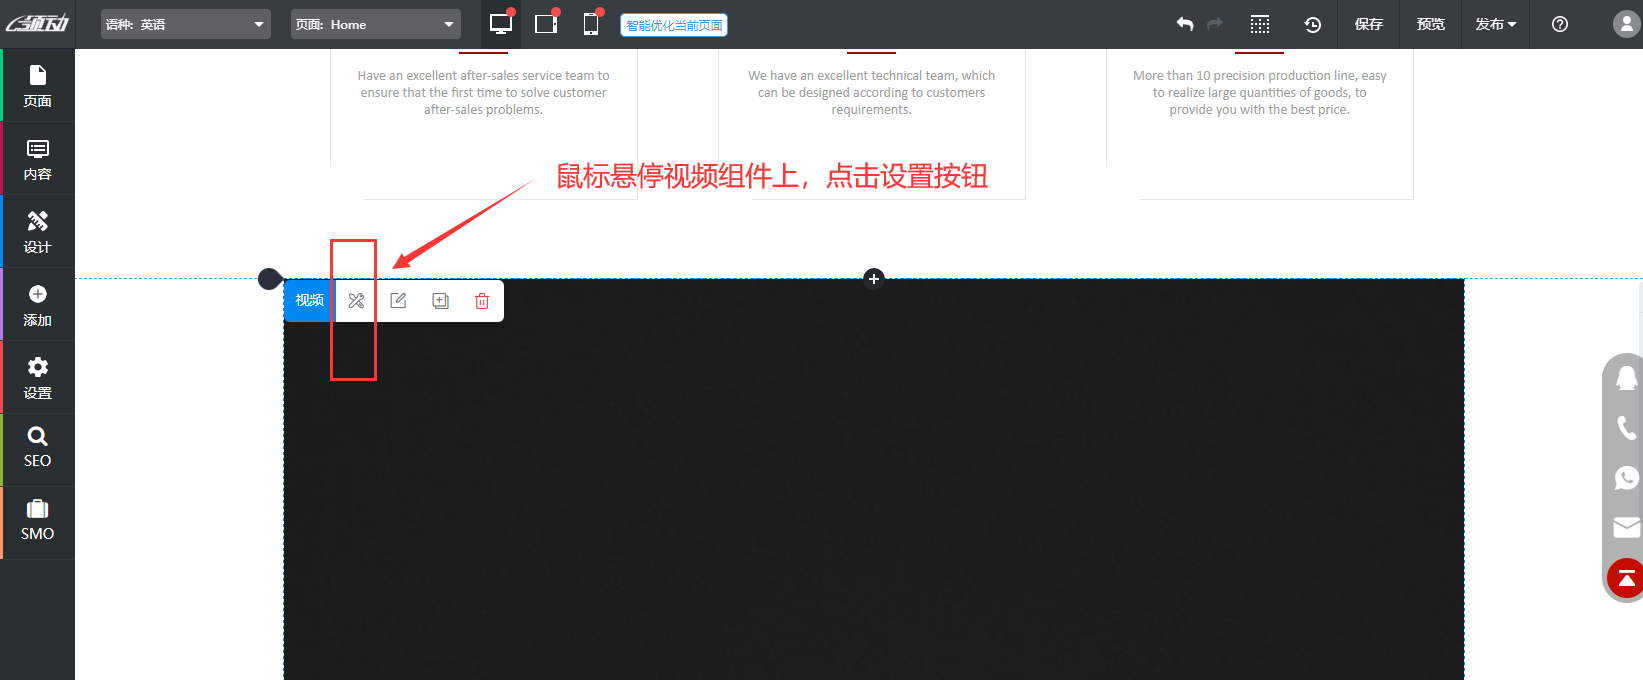Open the 设计 (Design) sidebar panel
This screenshot has height=680, width=1643.
[38, 232]
